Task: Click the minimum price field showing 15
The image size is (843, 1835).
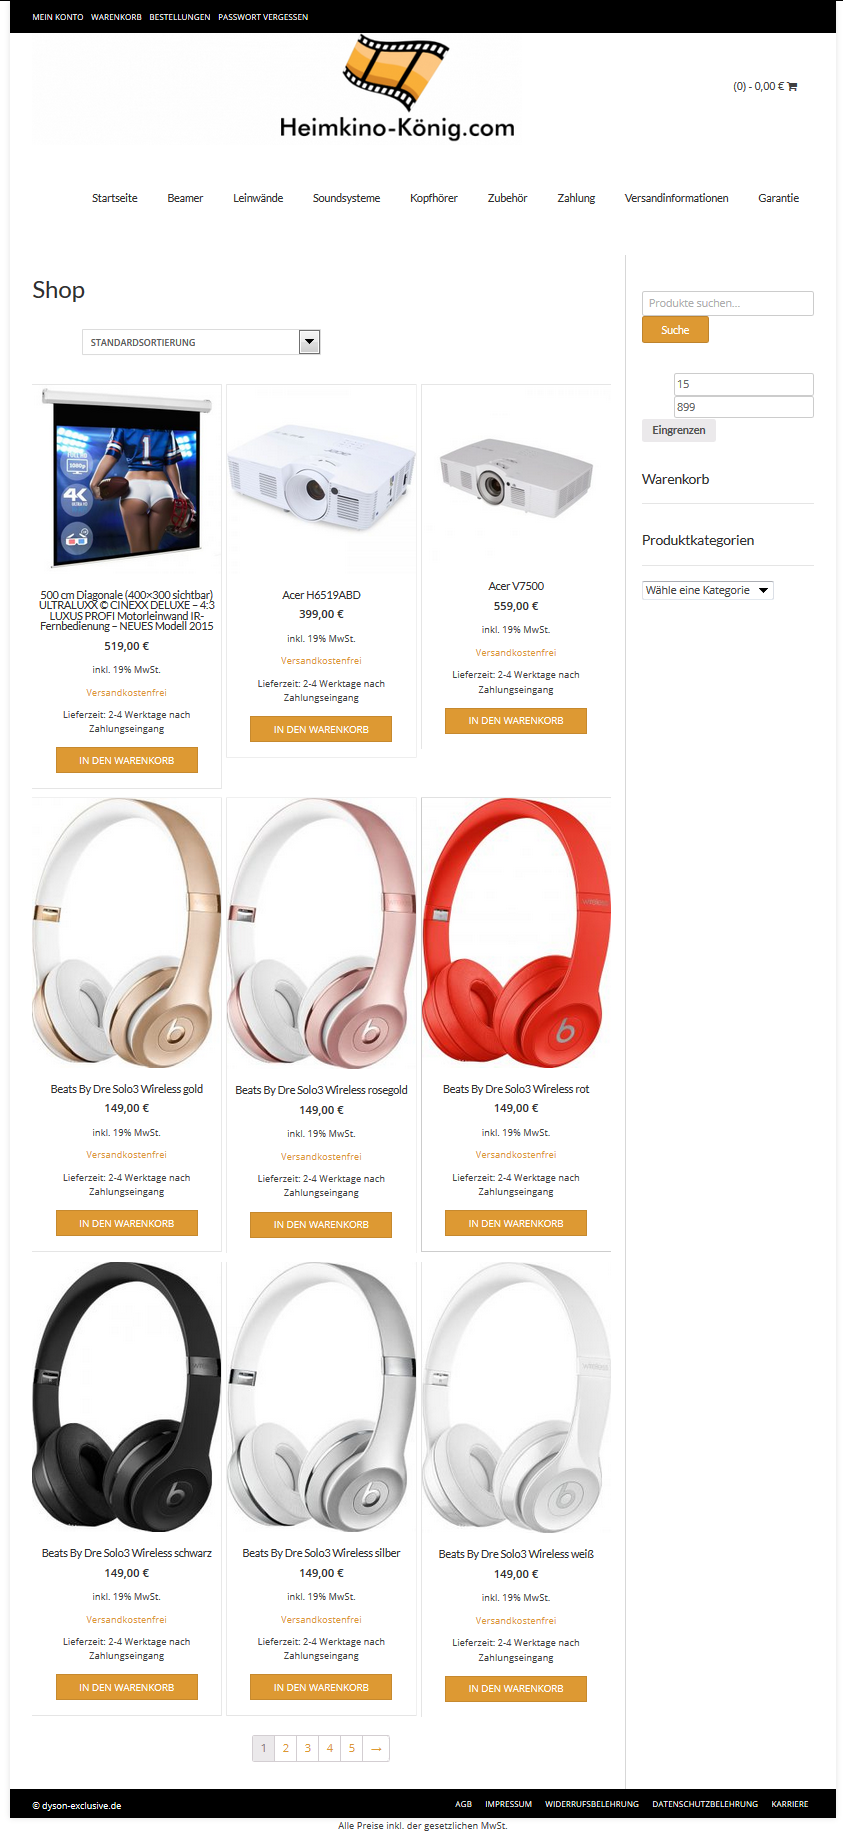Action: [744, 384]
